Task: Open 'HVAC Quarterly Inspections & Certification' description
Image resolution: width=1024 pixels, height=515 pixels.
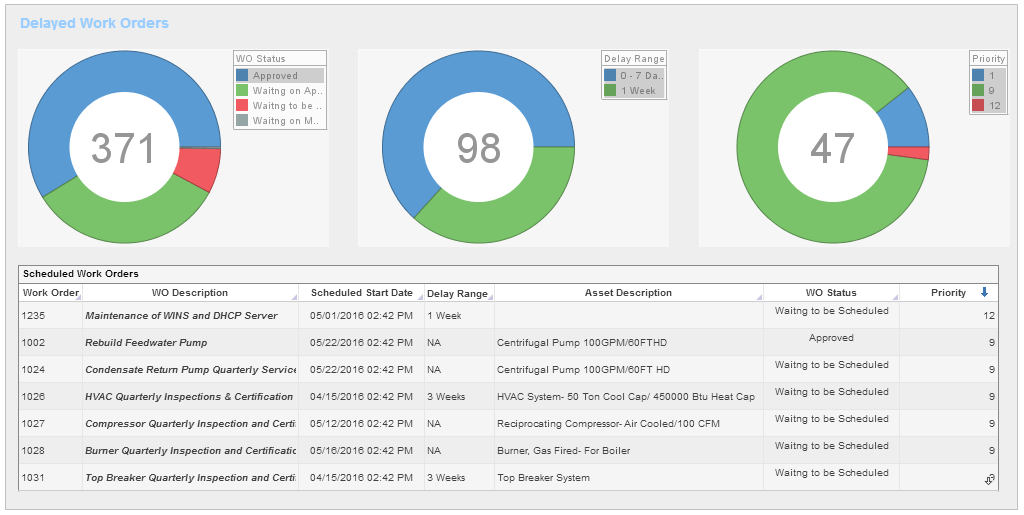Action: click(x=189, y=396)
